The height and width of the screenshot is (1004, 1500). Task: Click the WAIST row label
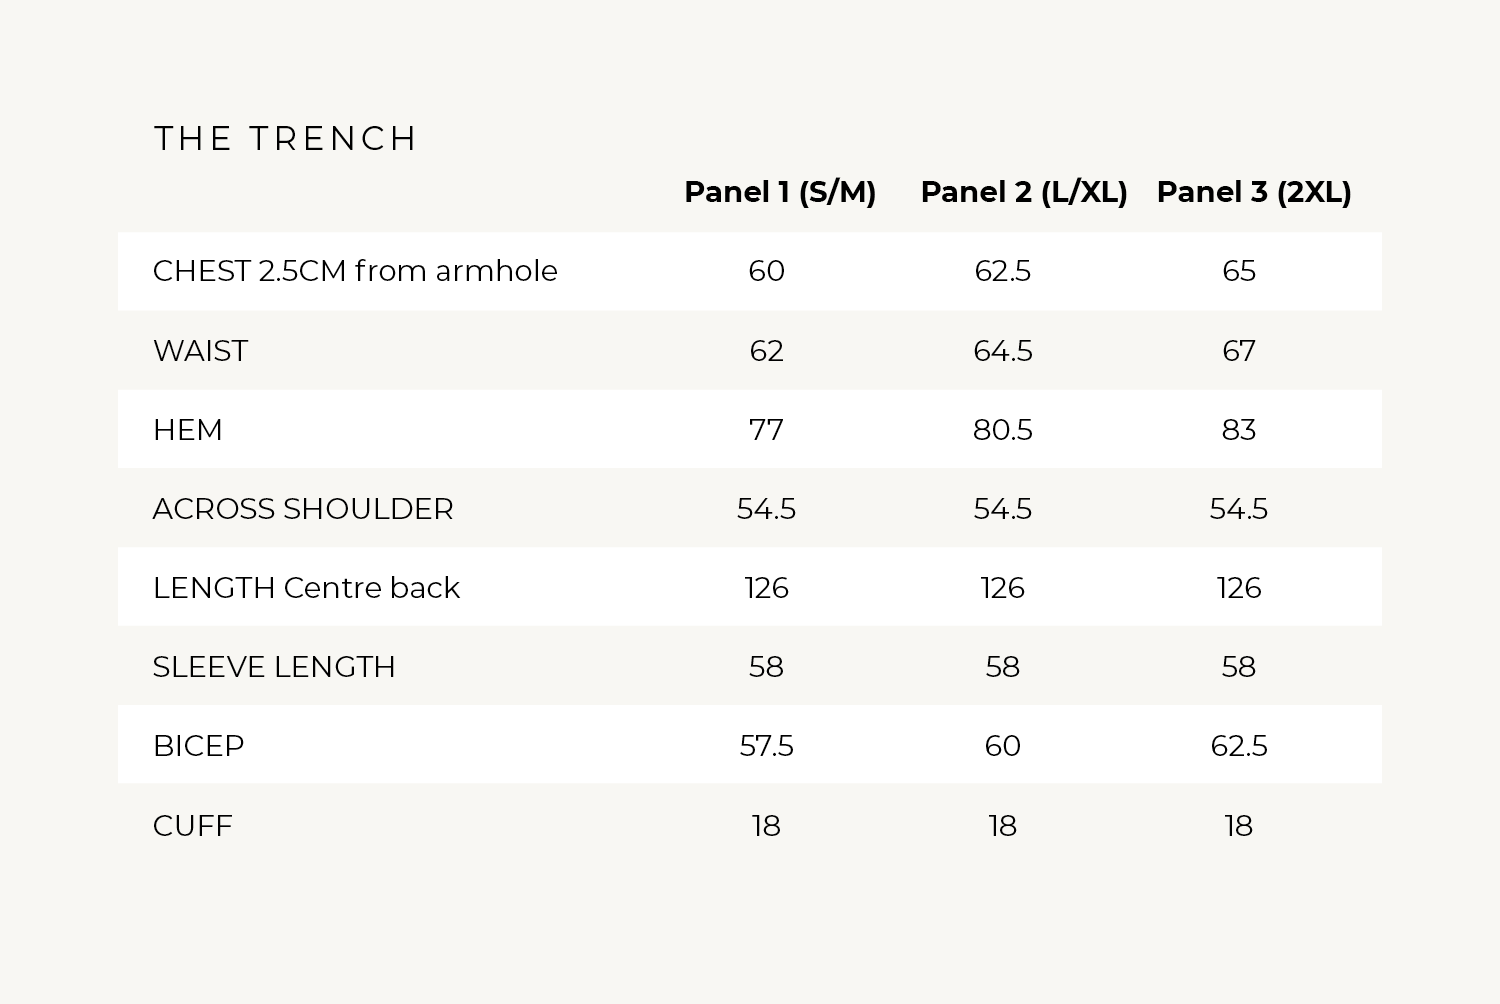click(200, 351)
